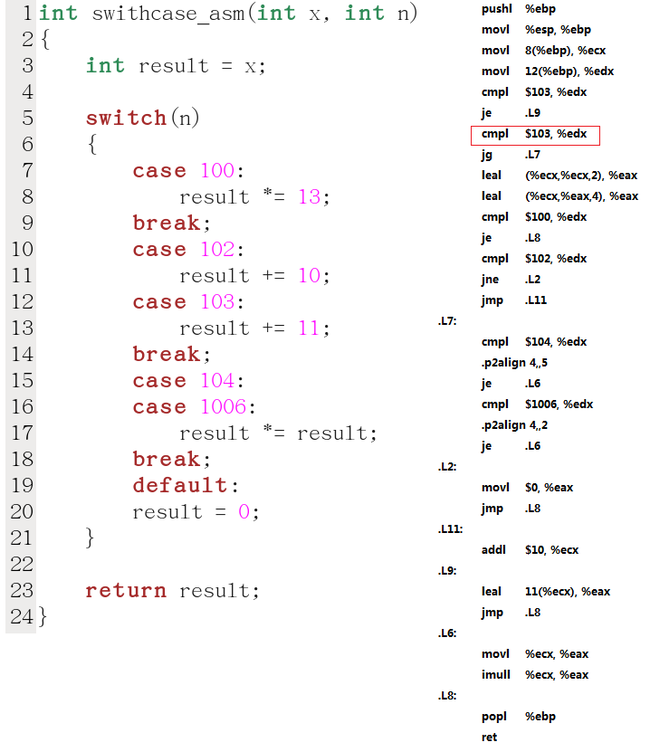Viewport: 650px width, 752px height.
Task: Select the 'jg .L7' jump instruction
Action: tap(511, 154)
